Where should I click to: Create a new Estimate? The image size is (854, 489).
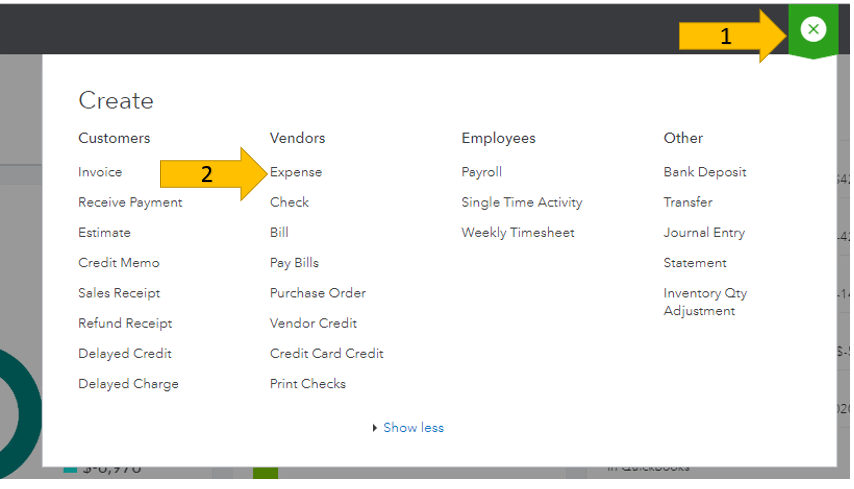coord(104,233)
